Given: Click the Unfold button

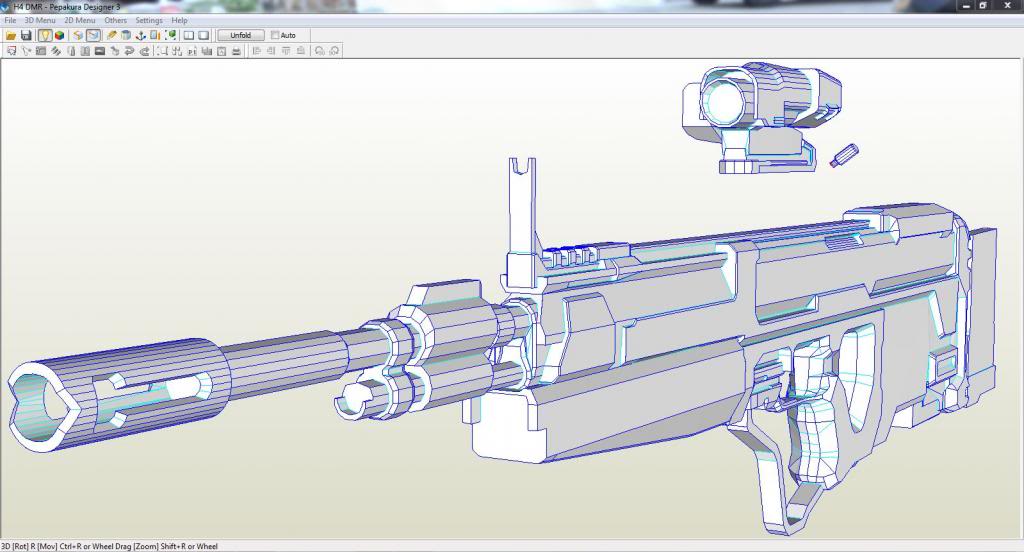Looking at the screenshot, I should point(240,35).
